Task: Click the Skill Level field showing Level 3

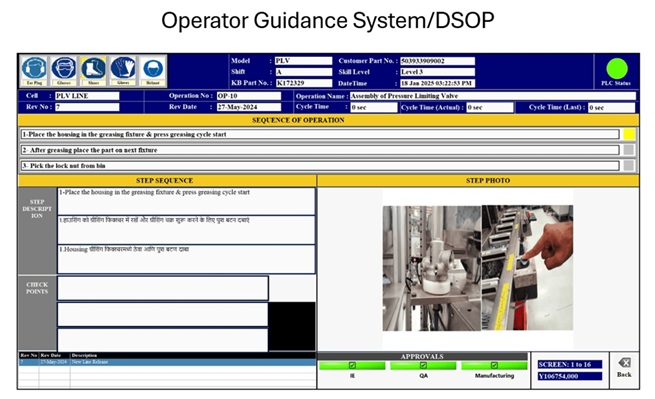Action: coord(437,72)
